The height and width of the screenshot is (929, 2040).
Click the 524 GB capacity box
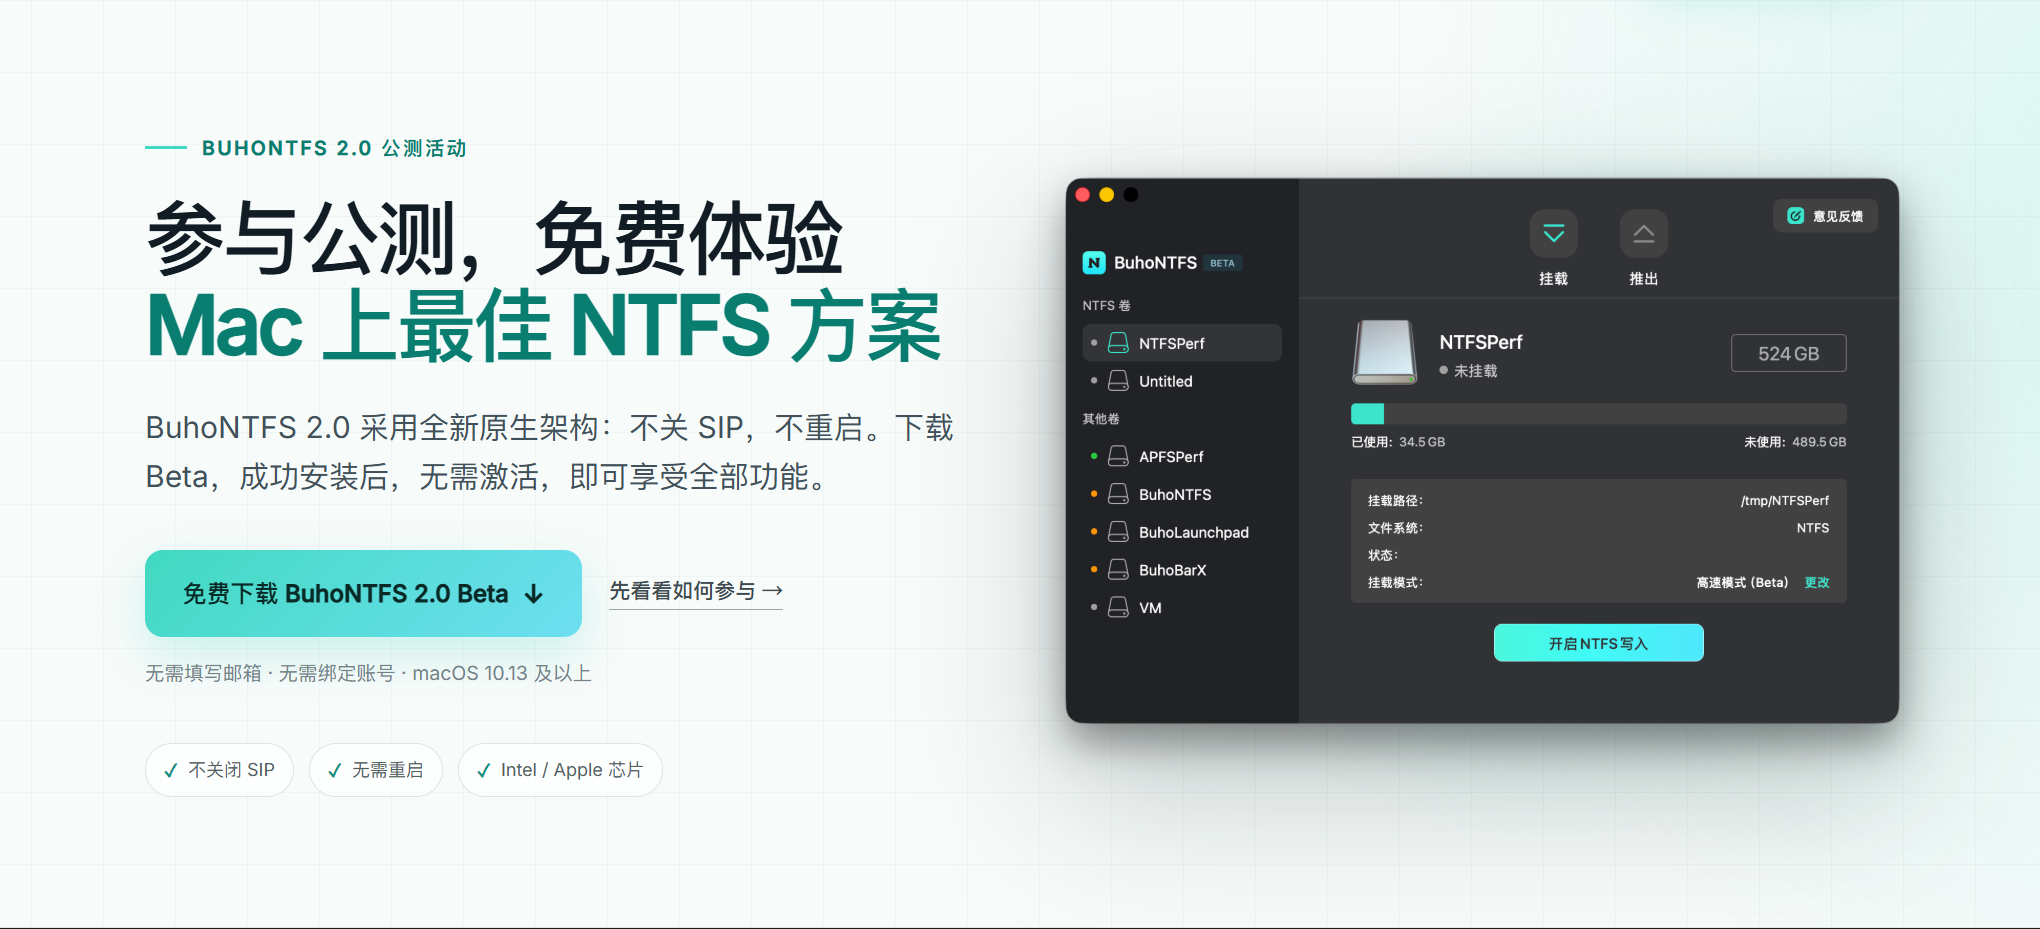tap(1788, 353)
